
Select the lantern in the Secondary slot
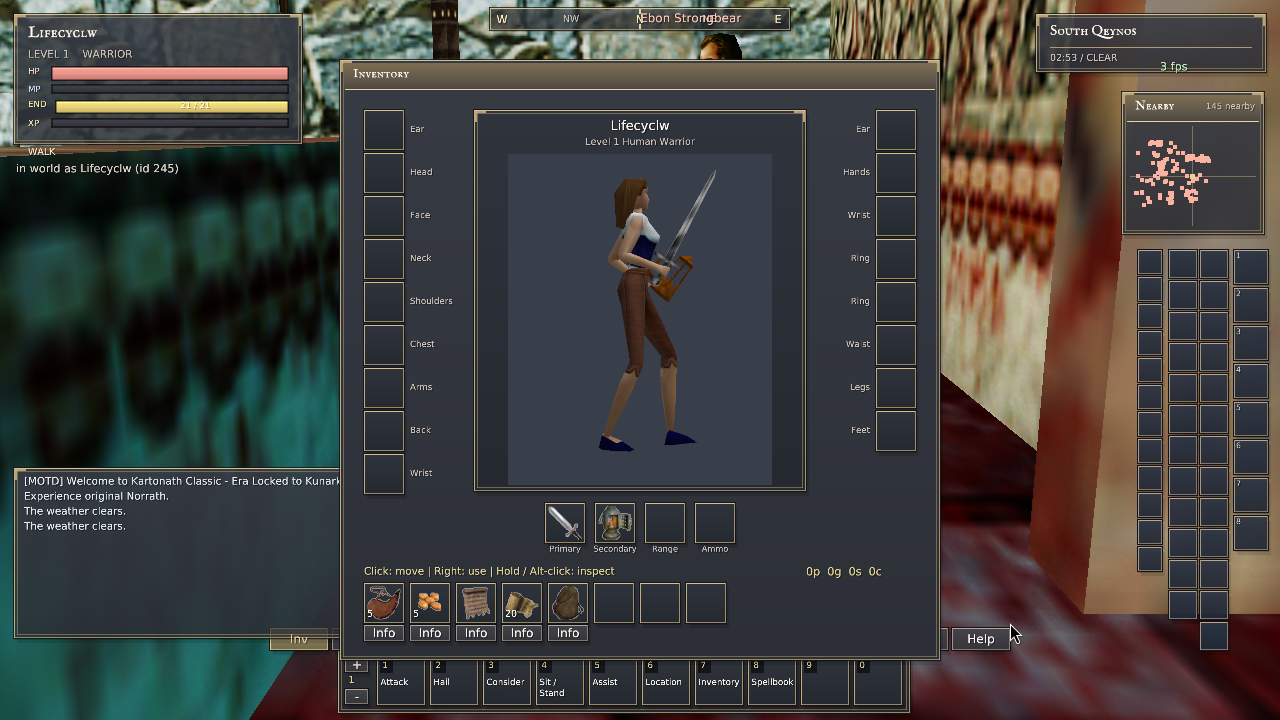pyautogui.click(x=614, y=523)
